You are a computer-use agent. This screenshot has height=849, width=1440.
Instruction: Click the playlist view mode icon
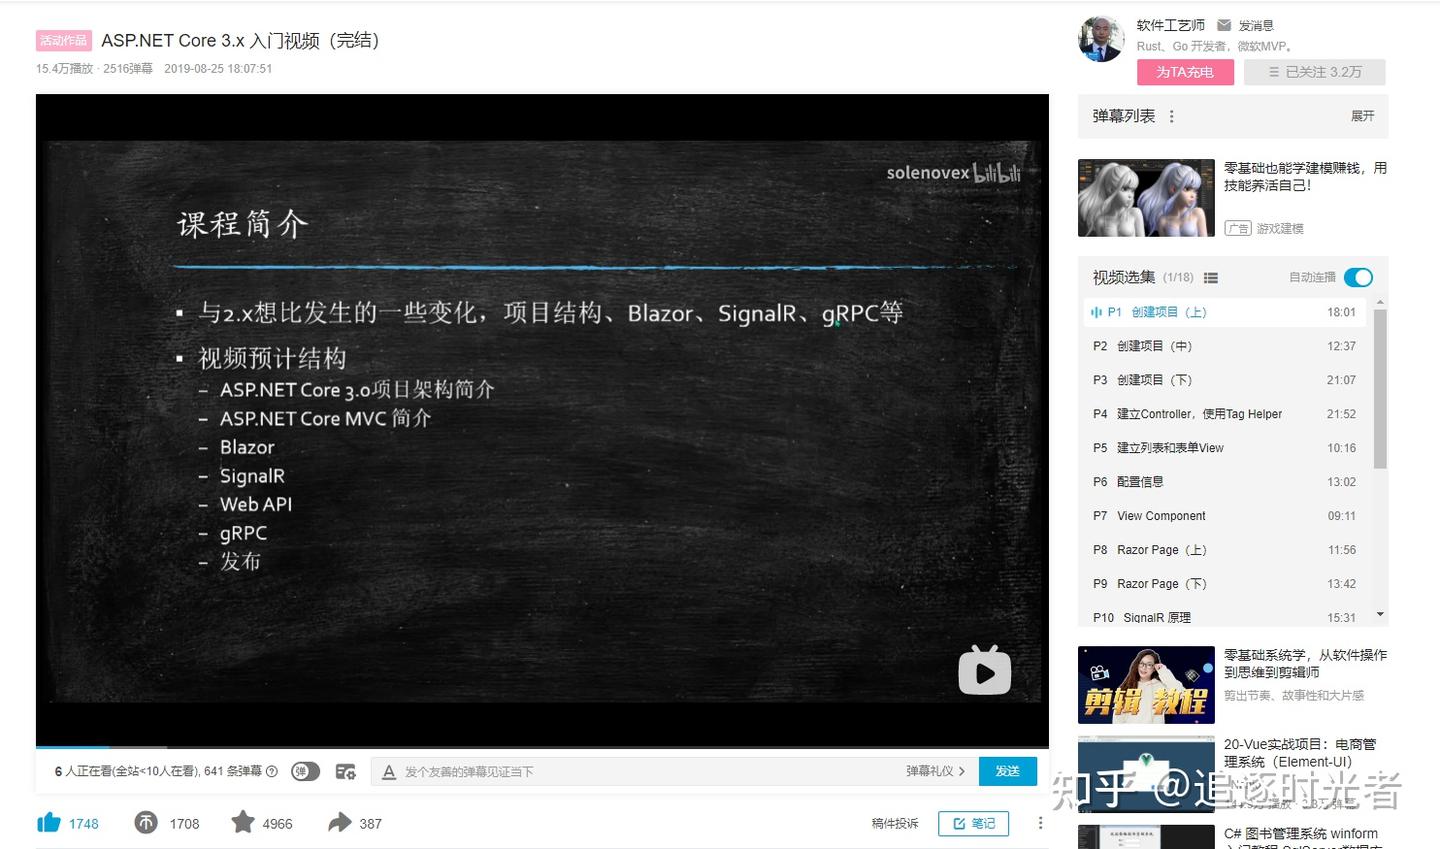pos(1211,278)
